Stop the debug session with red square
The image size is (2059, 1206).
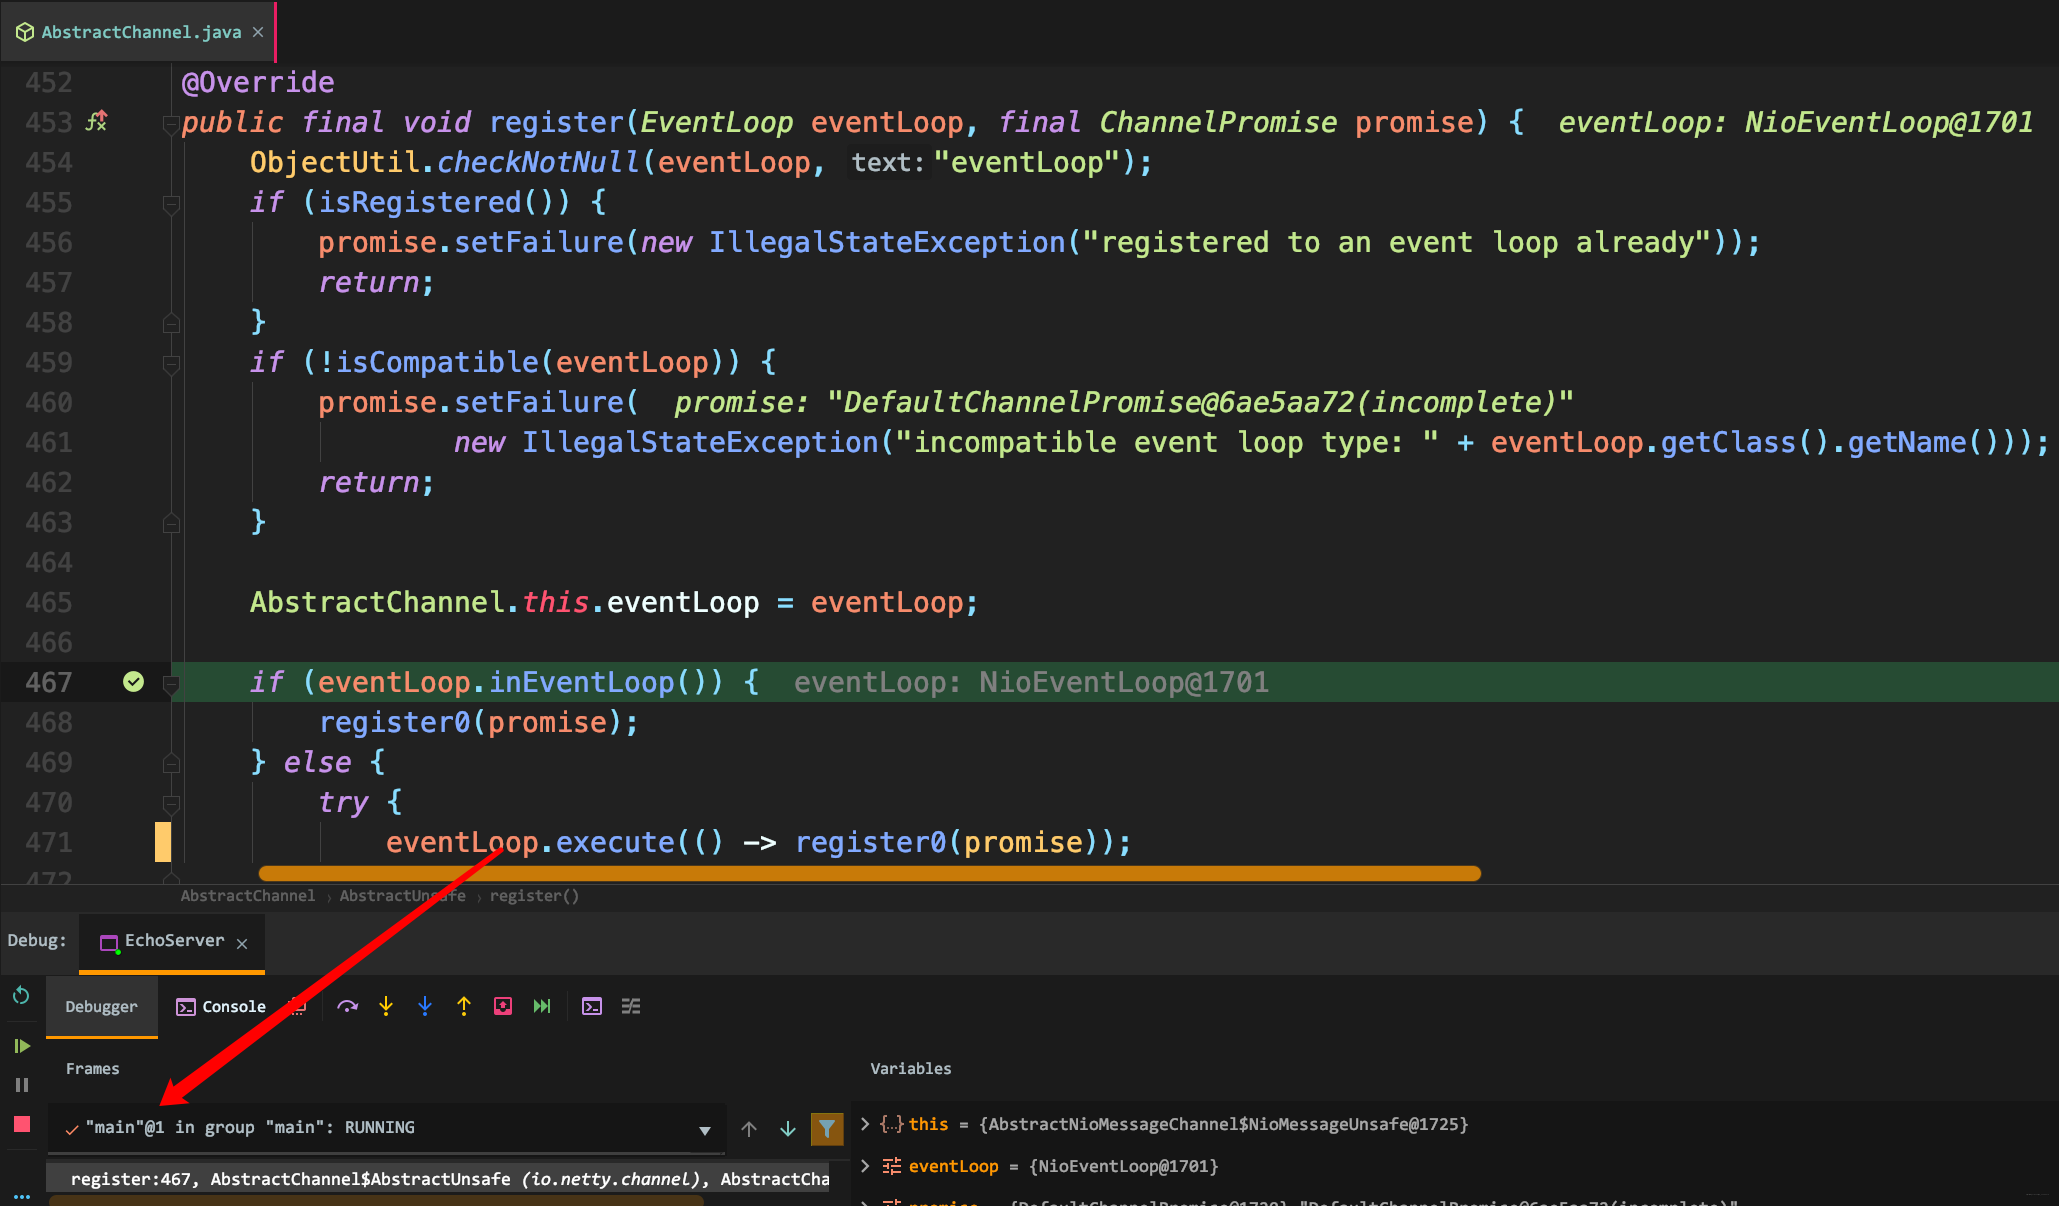(x=22, y=1124)
